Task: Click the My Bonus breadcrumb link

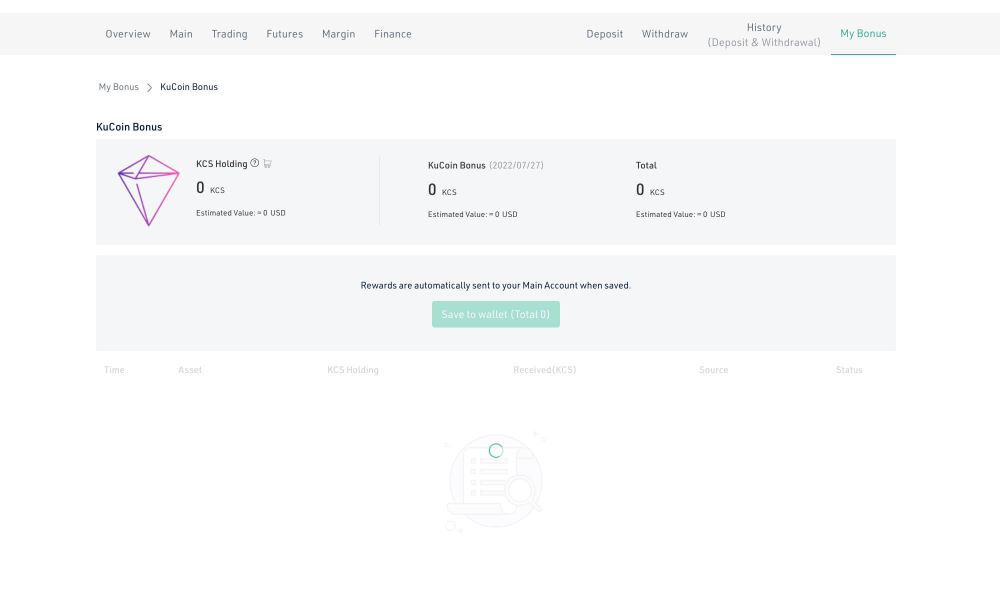Action: pyautogui.click(x=119, y=87)
